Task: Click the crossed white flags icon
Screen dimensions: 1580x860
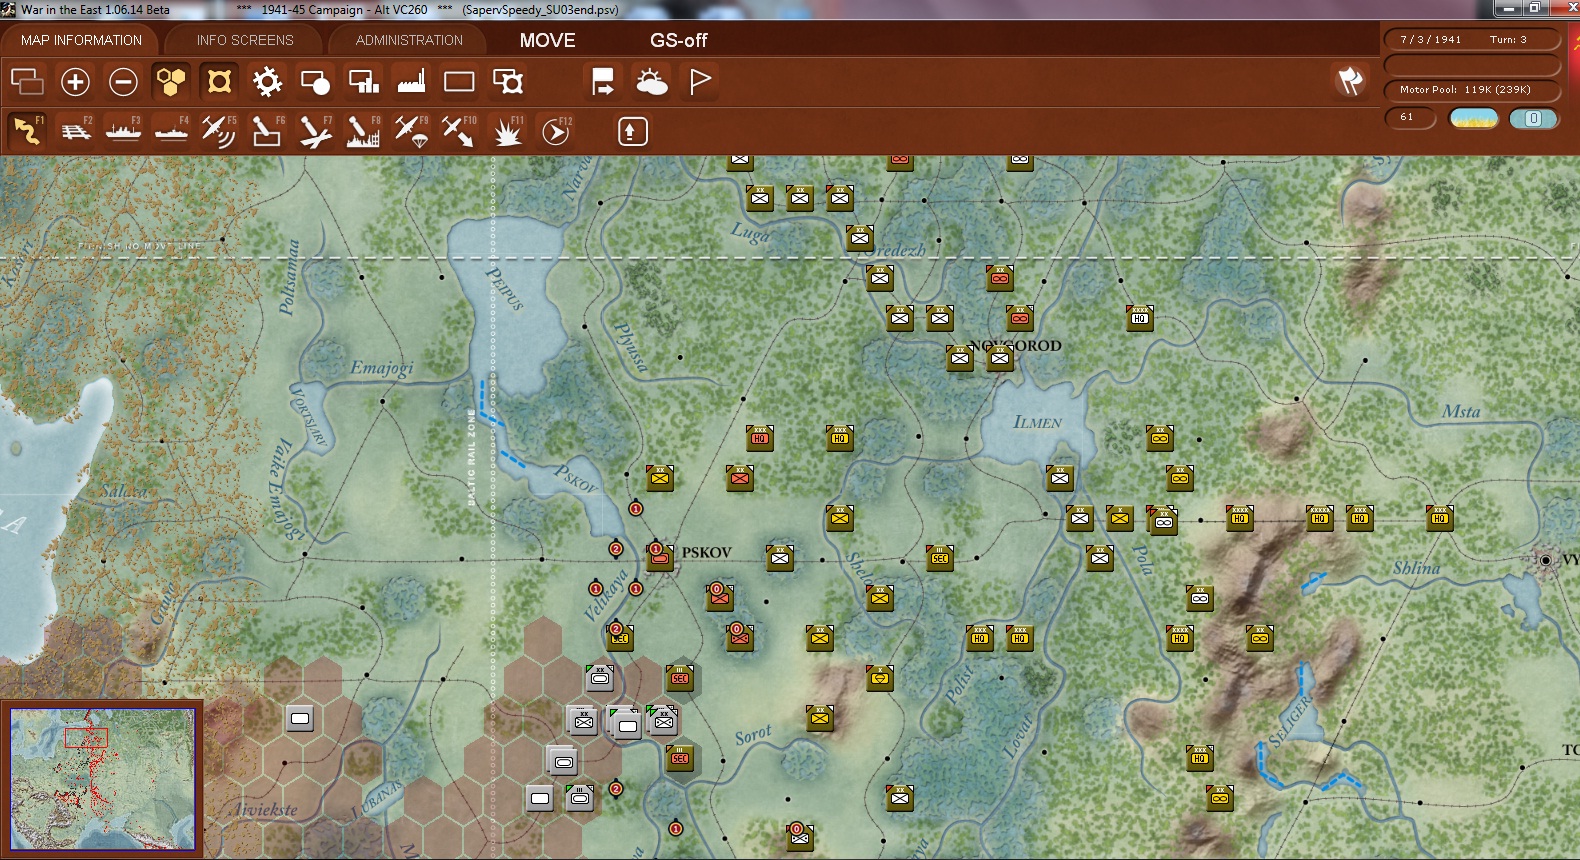Action: [x=1351, y=81]
